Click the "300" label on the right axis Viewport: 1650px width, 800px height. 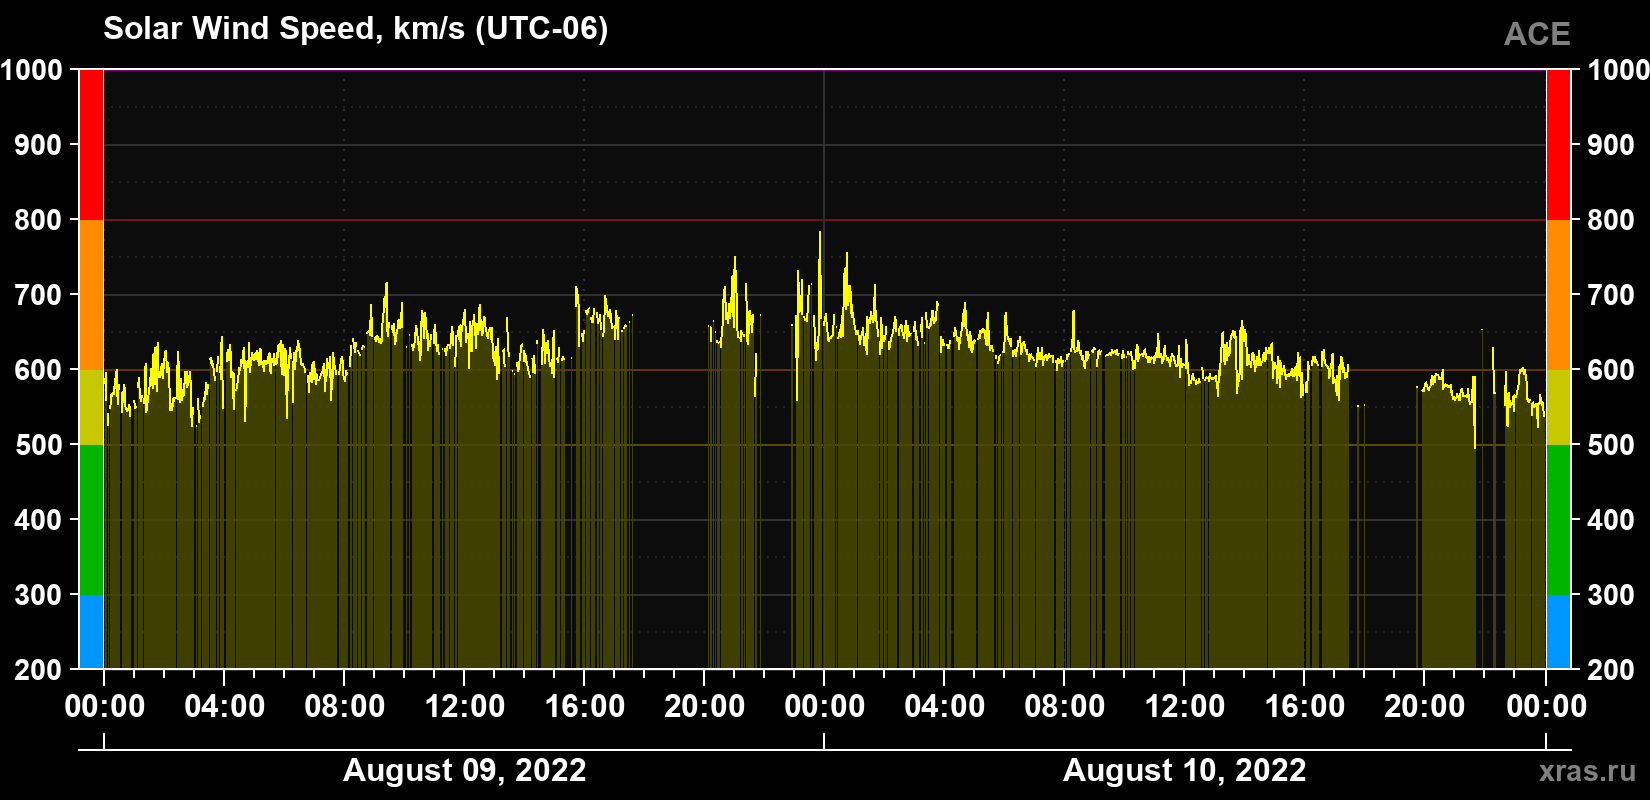[x=1611, y=595]
